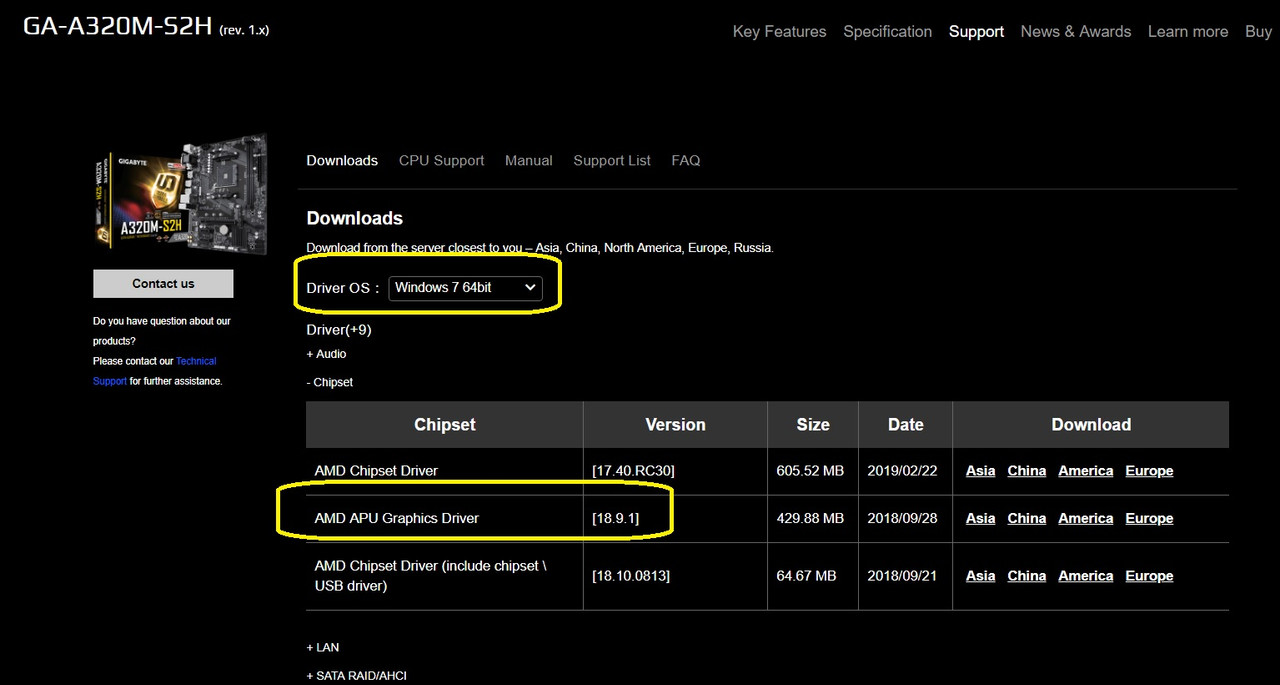1280x685 pixels.
Task: Expand the SATA RAID/AHCI section
Action: [x=356, y=676]
